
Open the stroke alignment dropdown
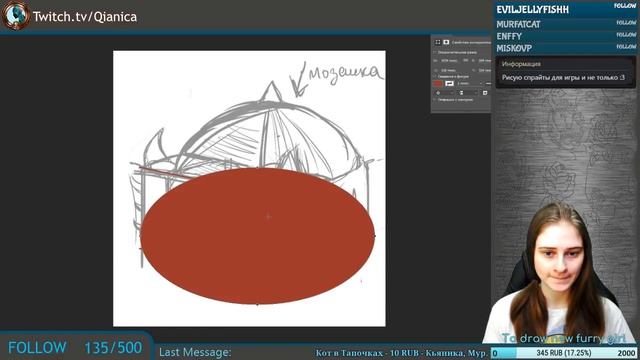coord(443,93)
